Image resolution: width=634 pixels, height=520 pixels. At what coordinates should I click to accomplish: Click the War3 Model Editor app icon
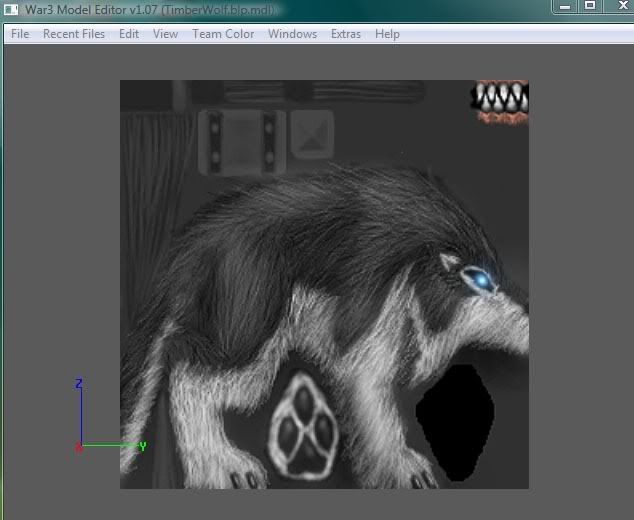click(x=11, y=9)
